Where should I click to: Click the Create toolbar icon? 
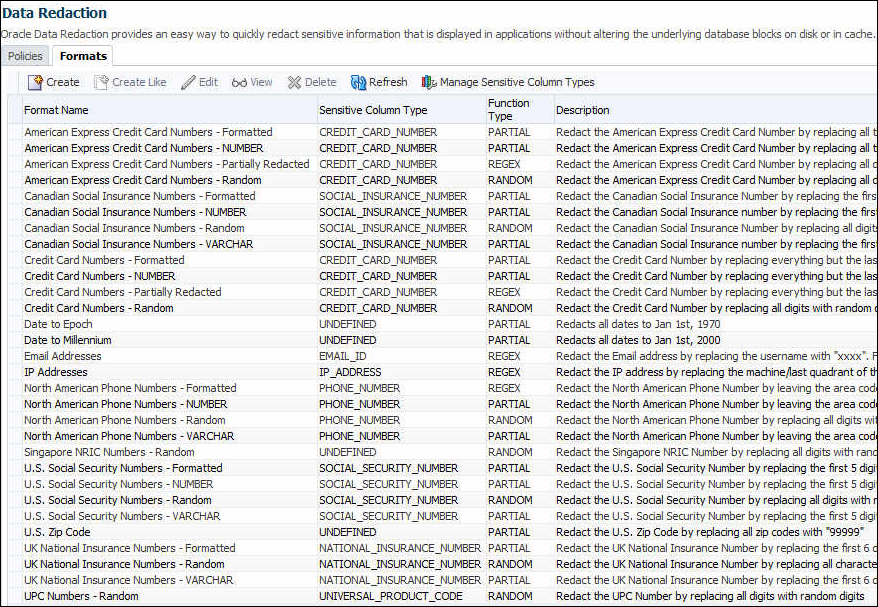coord(35,82)
